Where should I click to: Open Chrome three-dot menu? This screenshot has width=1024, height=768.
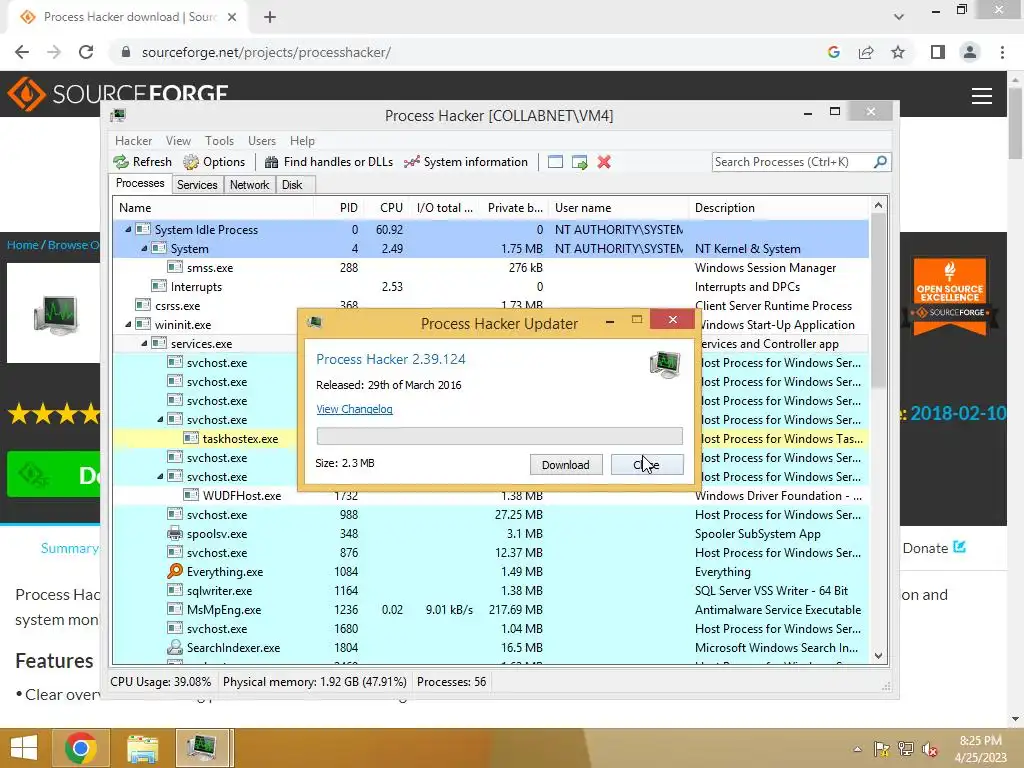click(x=1002, y=52)
